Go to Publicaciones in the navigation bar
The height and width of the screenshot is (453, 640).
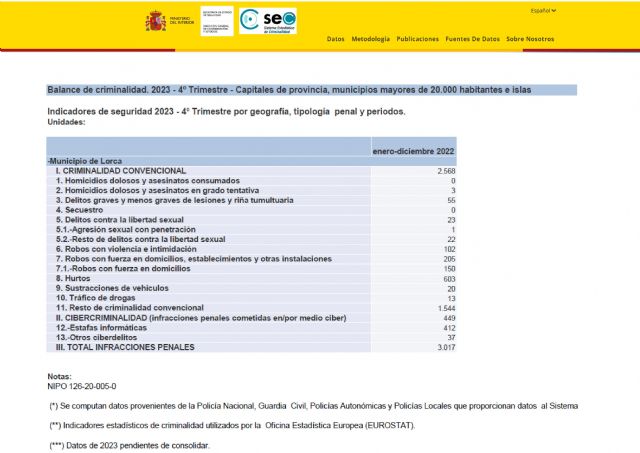click(x=417, y=39)
